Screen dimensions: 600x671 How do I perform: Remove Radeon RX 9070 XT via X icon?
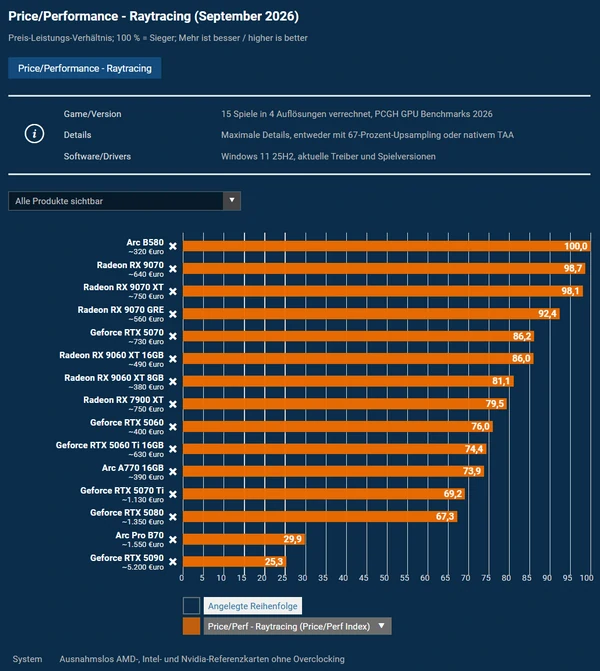172,291
